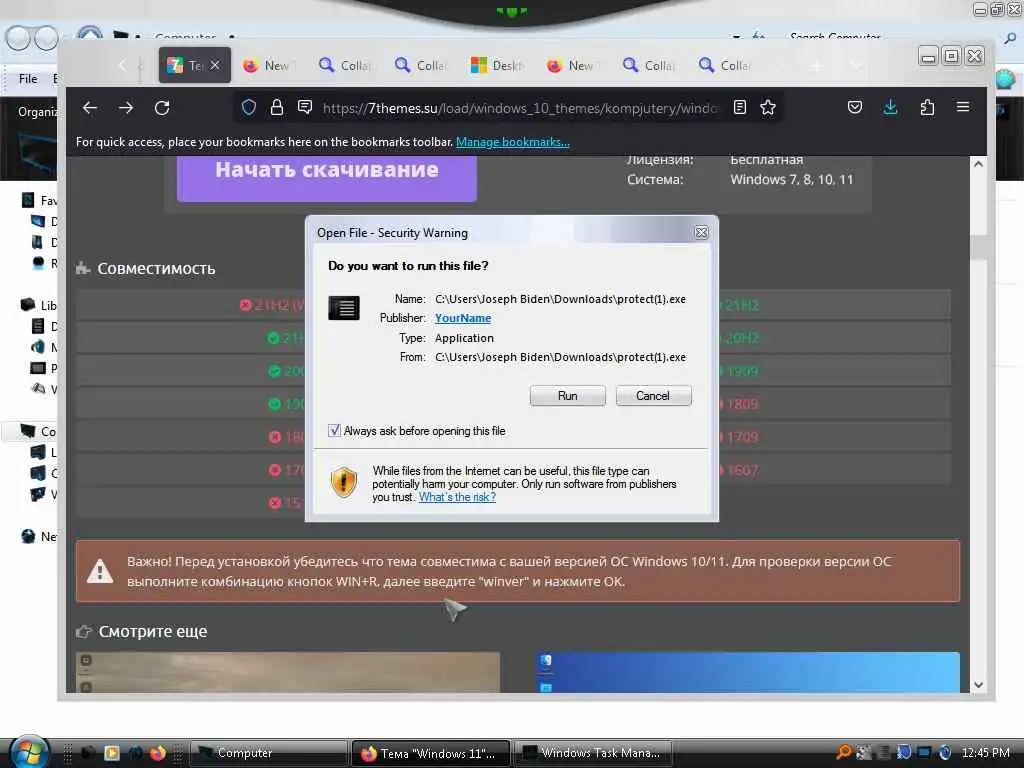The image size is (1024, 768).
Task: Click Cancel in Security Warning dialog
Action: (653, 396)
